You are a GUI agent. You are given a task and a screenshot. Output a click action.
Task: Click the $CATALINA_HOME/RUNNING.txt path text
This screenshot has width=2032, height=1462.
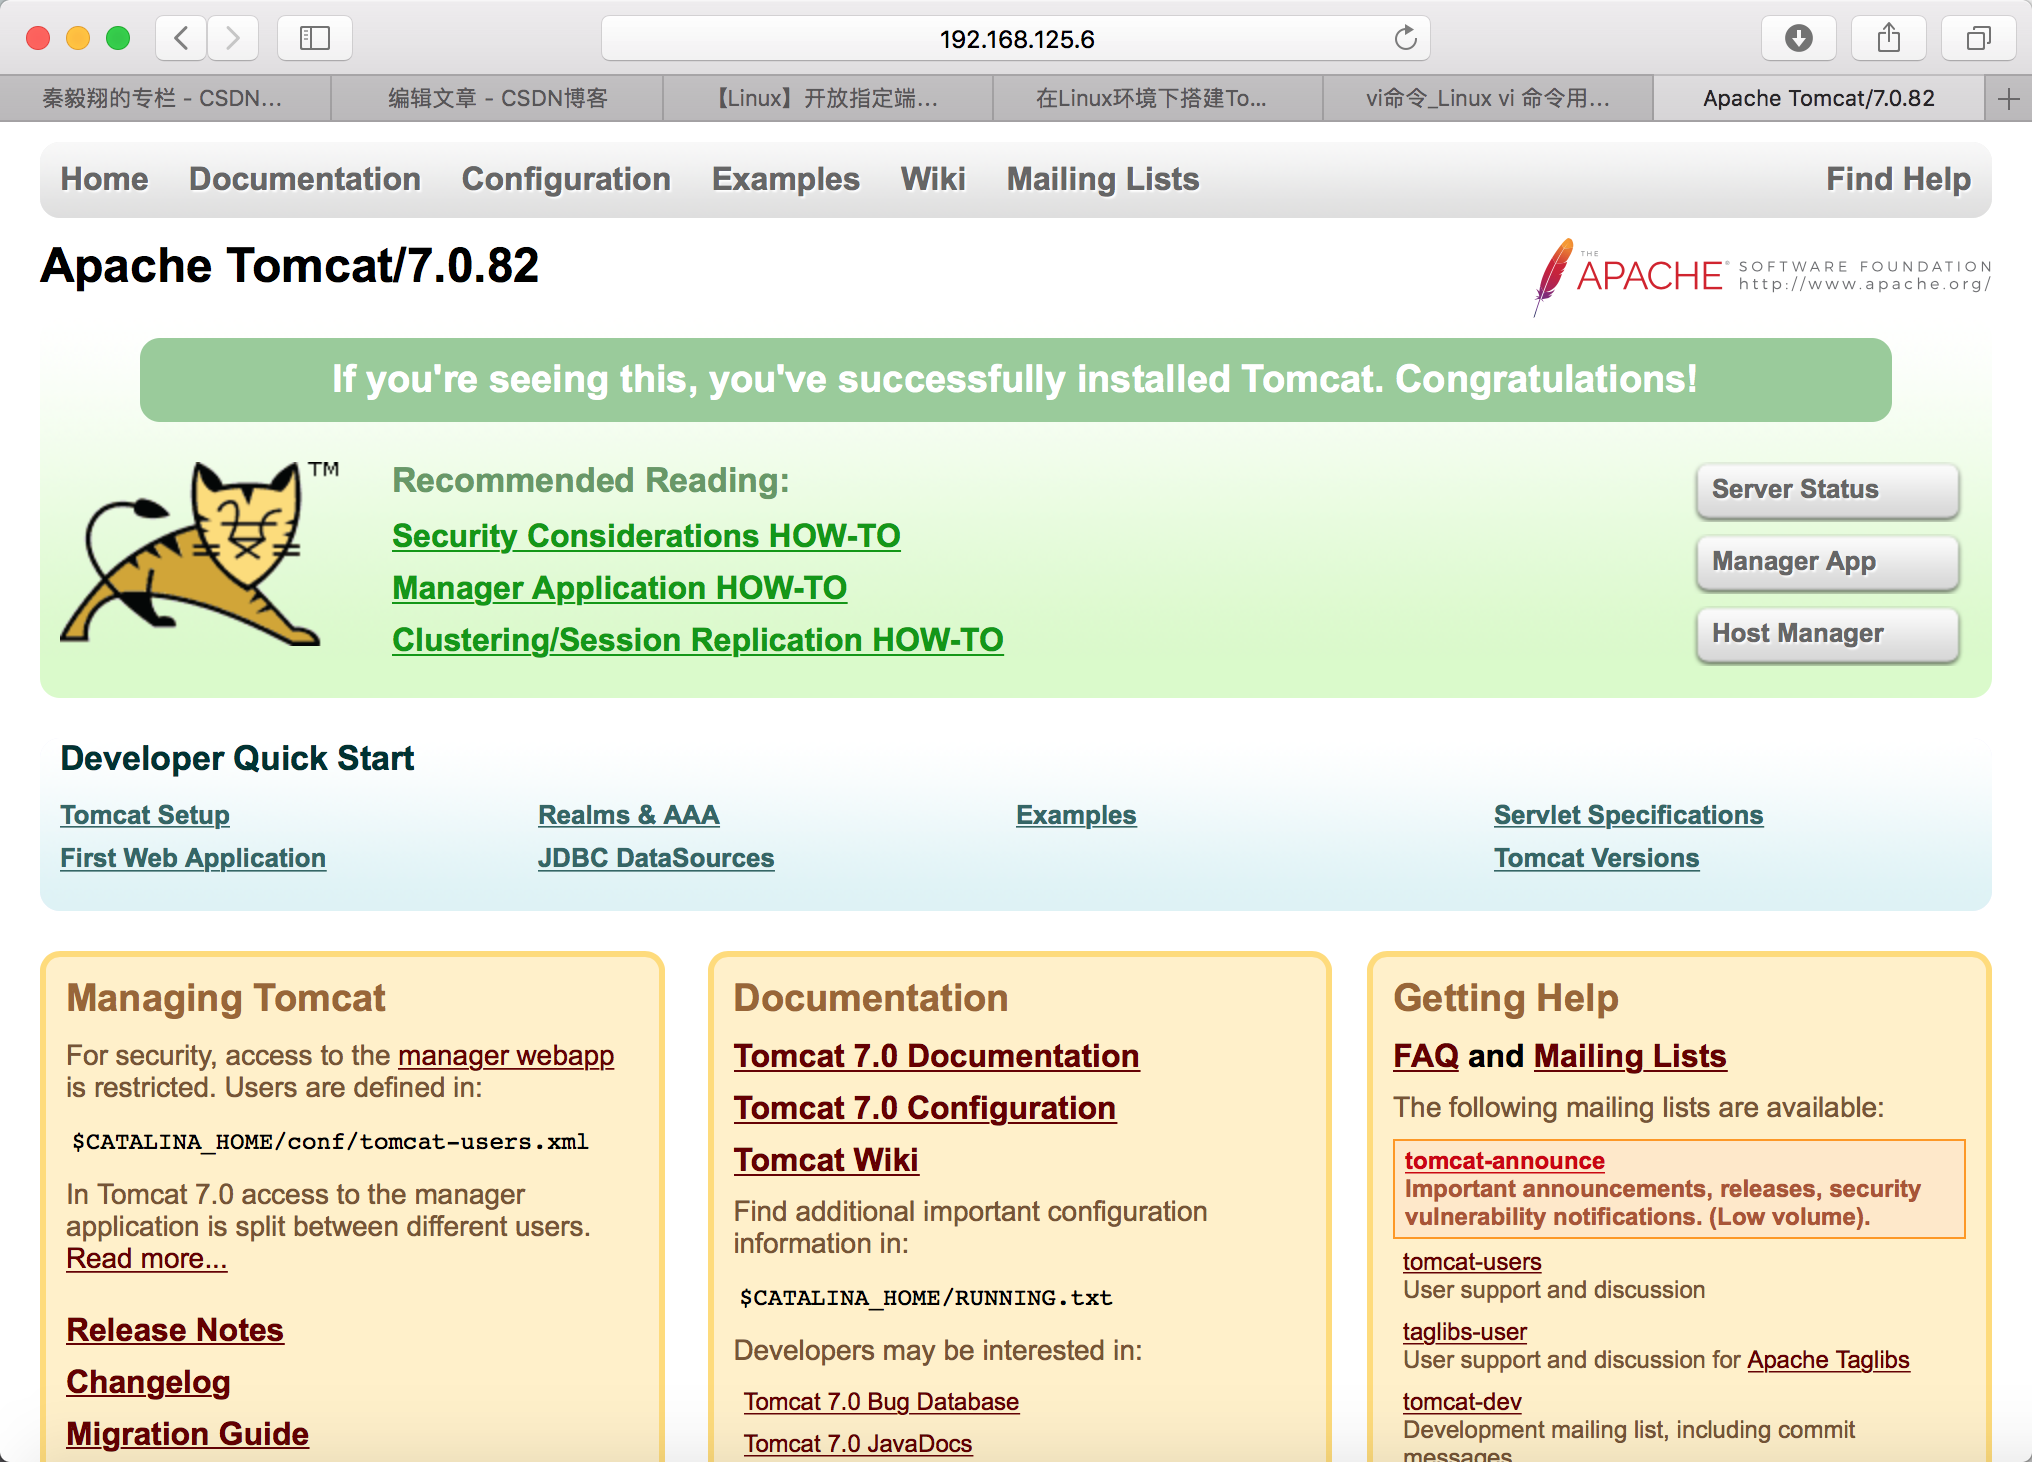(x=925, y=1298)
